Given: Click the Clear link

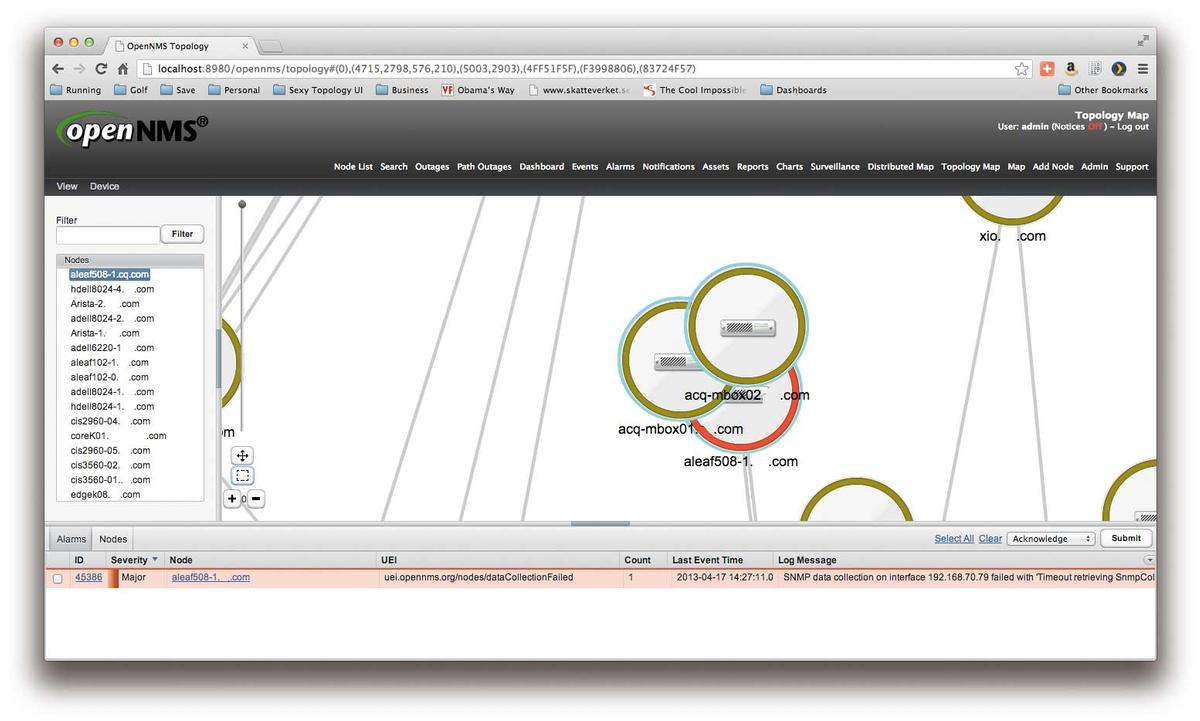Looking at the screenshot, I should [x=990, y=538].
